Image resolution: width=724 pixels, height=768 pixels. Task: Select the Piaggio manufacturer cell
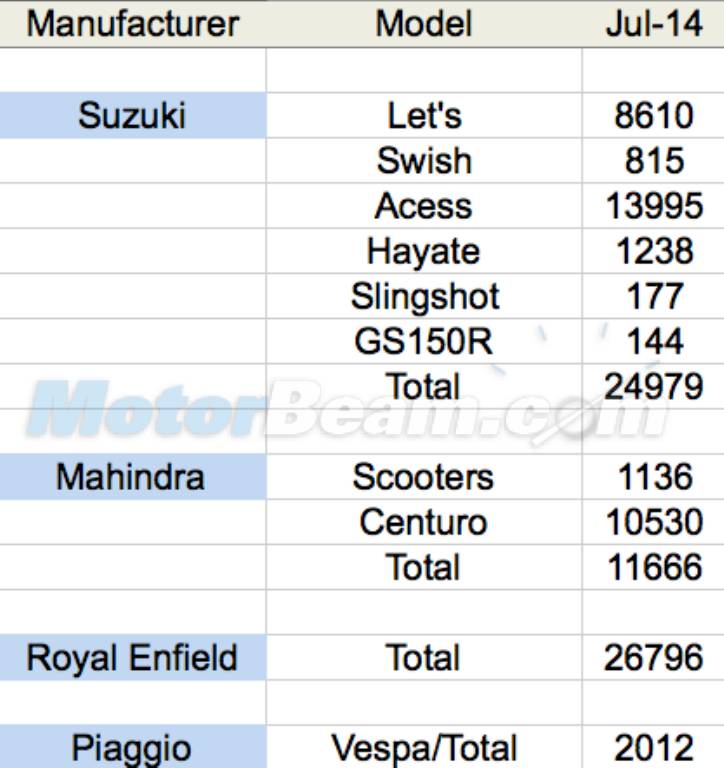132,747
